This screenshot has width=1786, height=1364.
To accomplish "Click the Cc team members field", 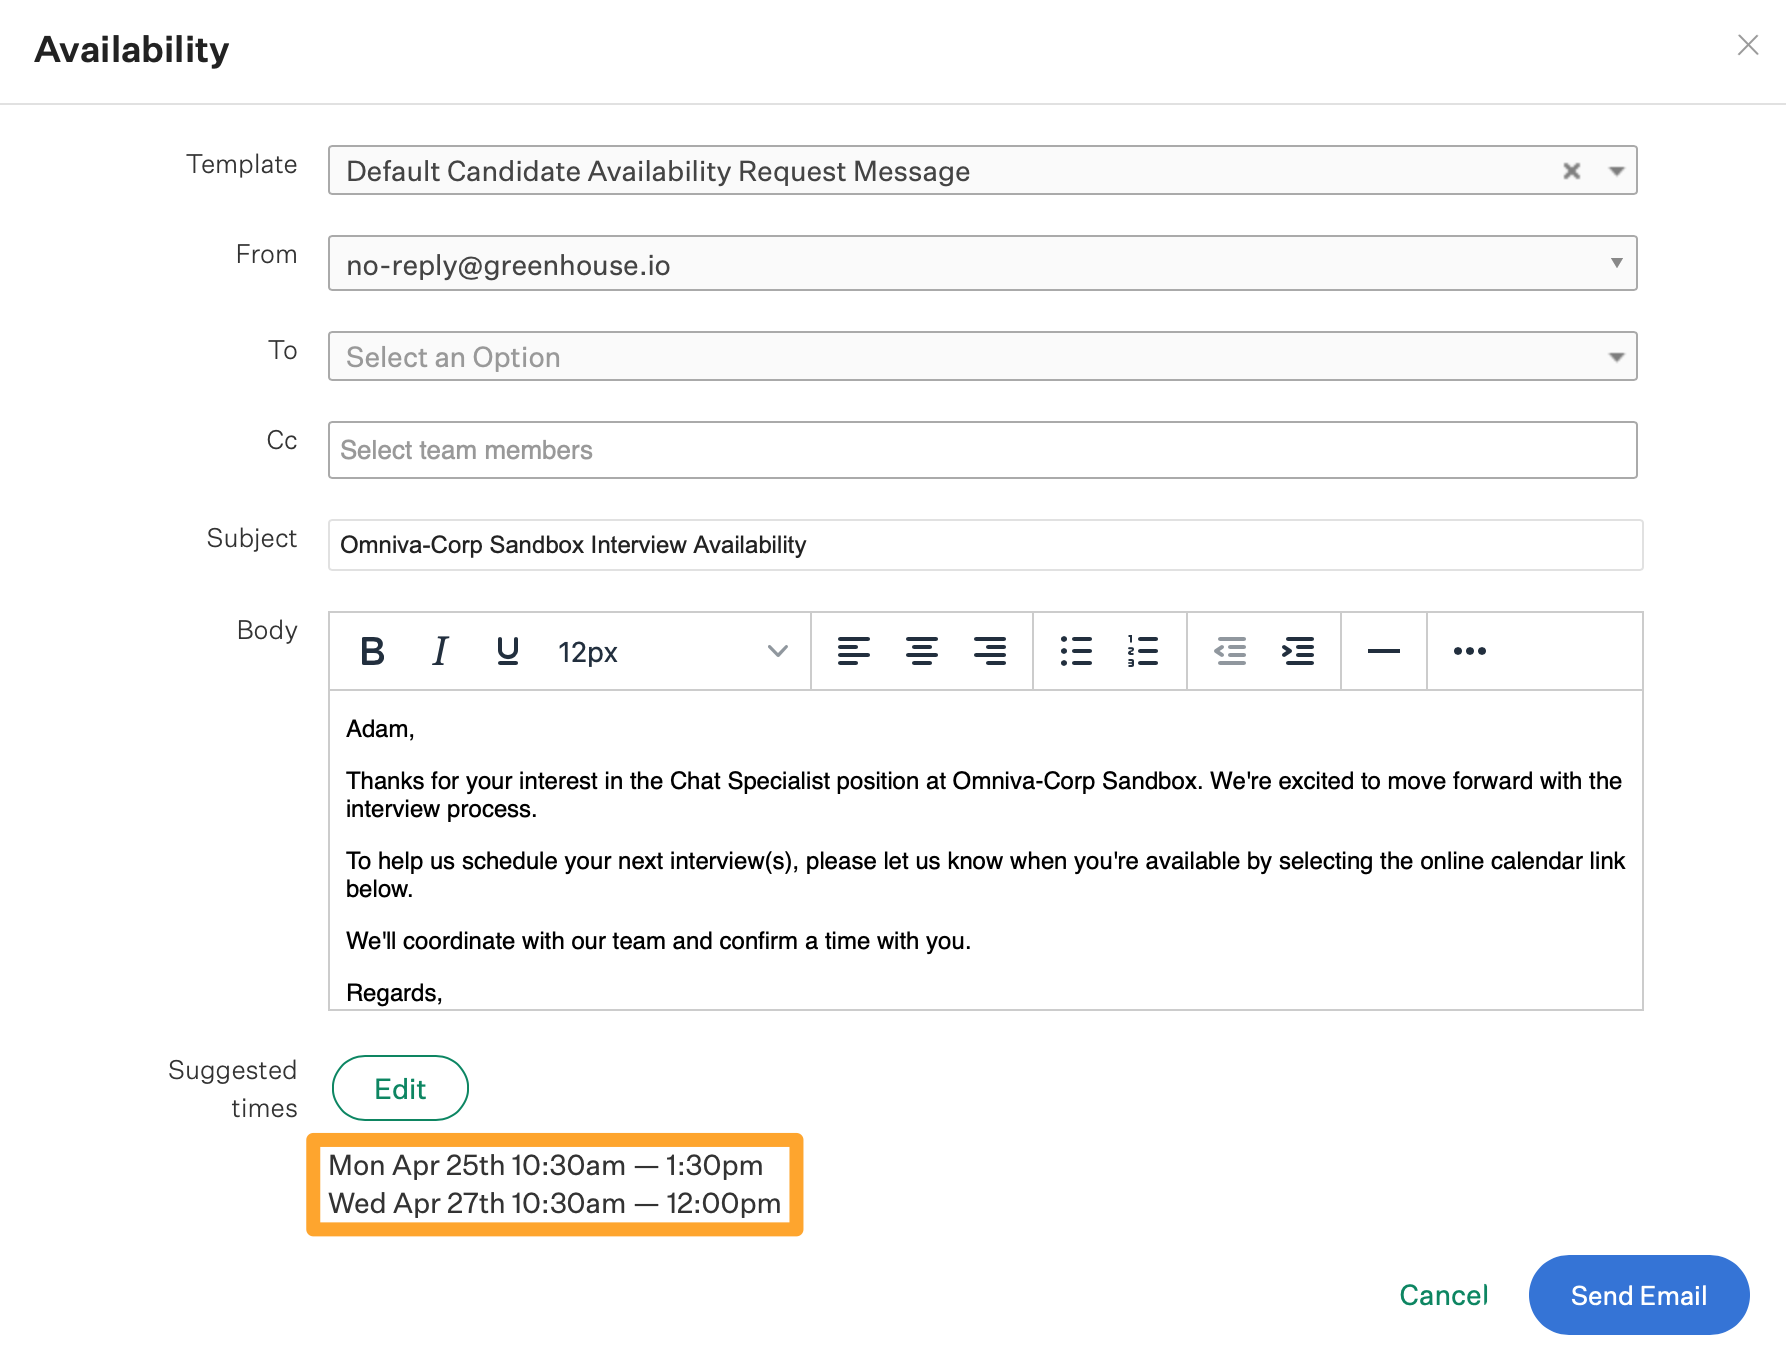I will pos(983,450).
